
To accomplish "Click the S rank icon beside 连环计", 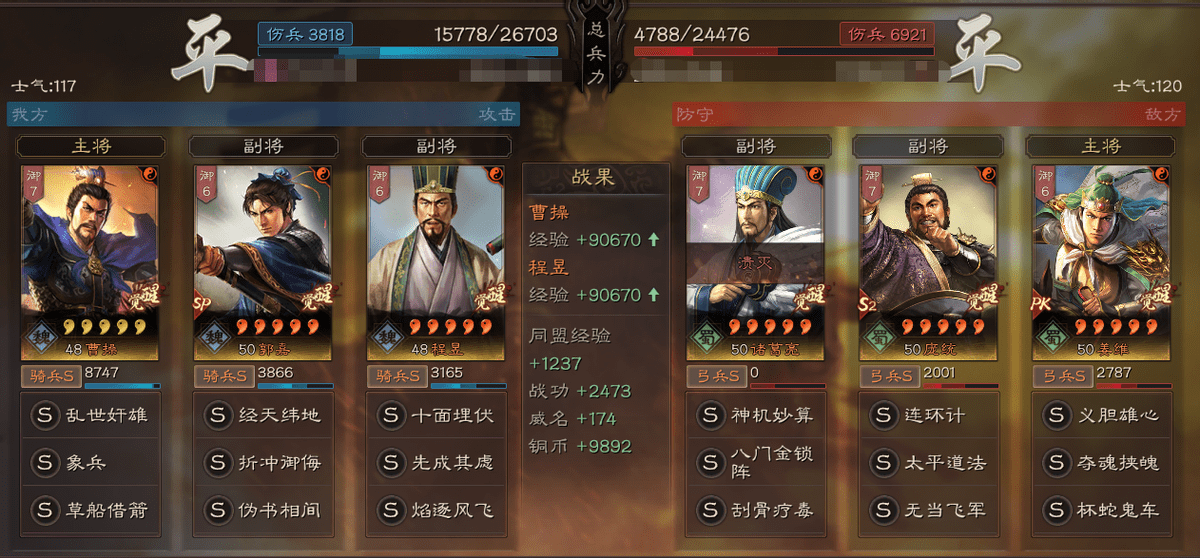I will click(x=883, y=414).
